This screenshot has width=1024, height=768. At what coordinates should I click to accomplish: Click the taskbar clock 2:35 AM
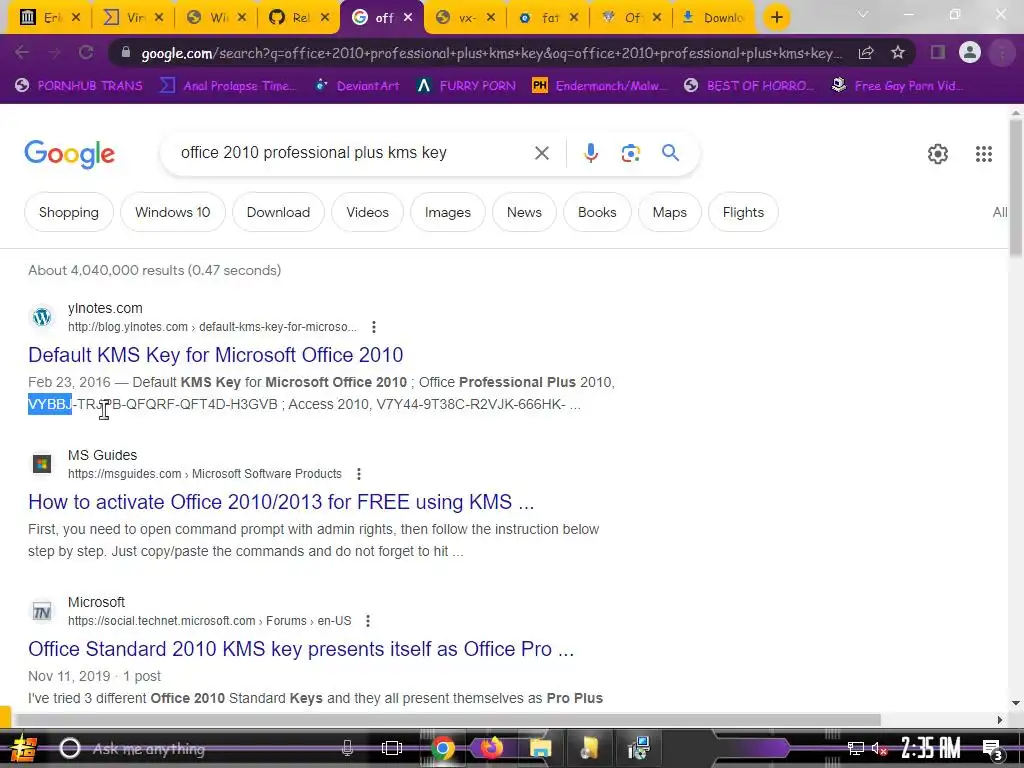pos(931,748)
